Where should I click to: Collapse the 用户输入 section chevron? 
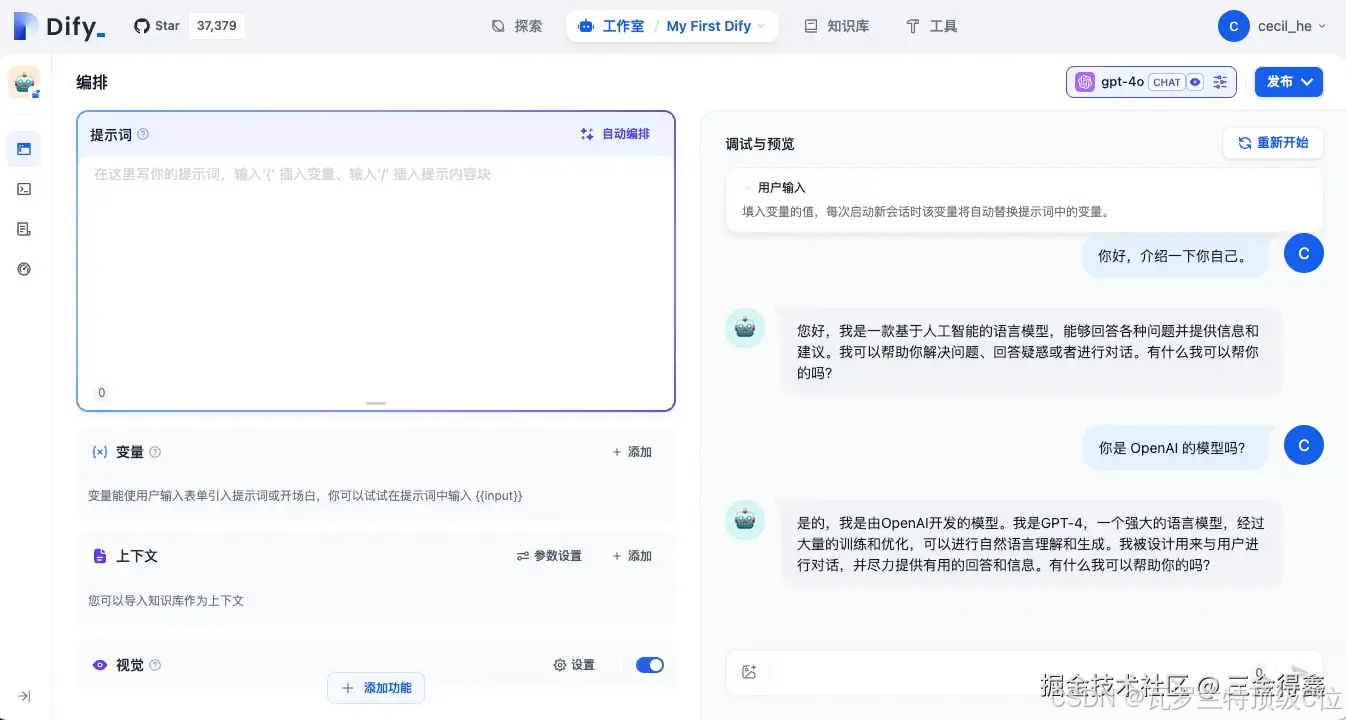747,188
